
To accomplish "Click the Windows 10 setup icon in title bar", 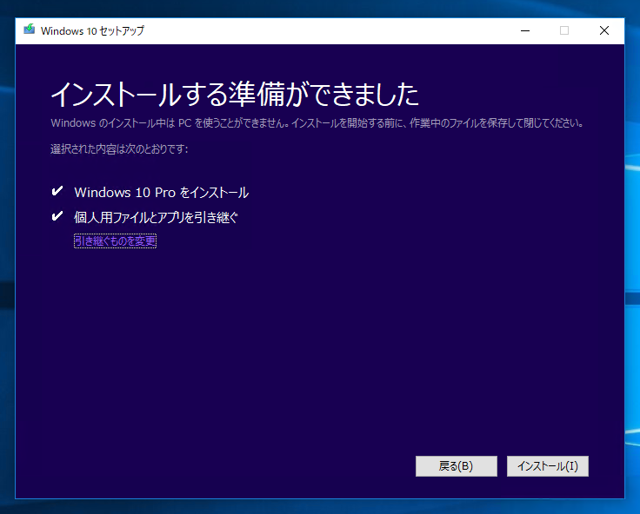I will click(x=29, y=30).
